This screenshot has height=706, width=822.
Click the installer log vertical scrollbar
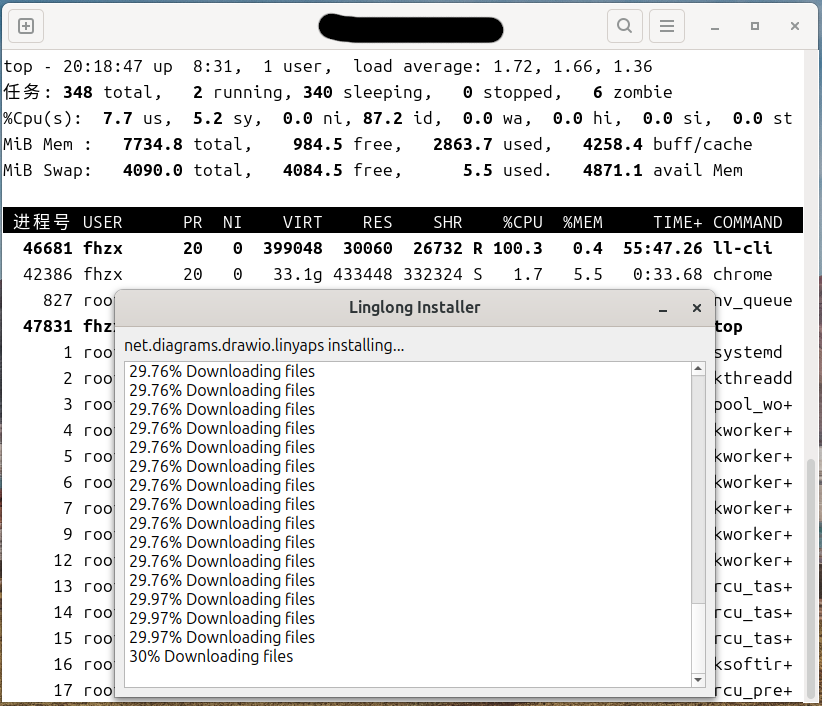(698, 524)
